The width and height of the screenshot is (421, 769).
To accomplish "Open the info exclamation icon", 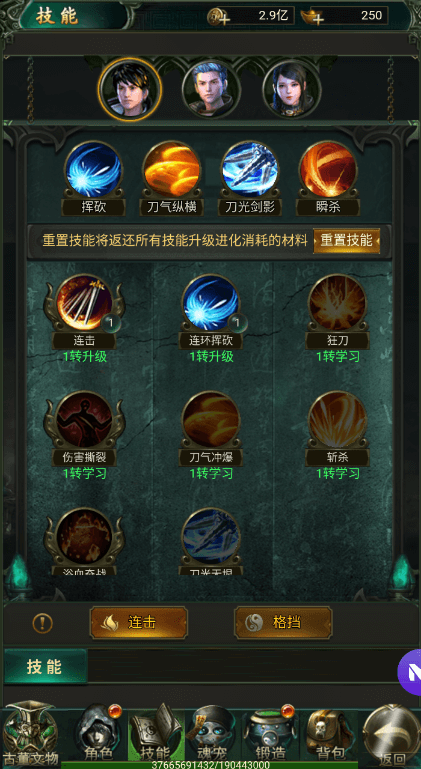I will coord(43,623).
